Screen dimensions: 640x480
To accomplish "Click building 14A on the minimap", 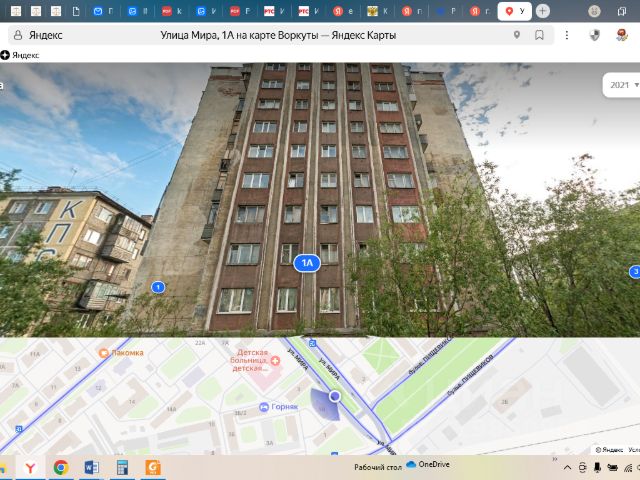I will (x=171, y=409).
